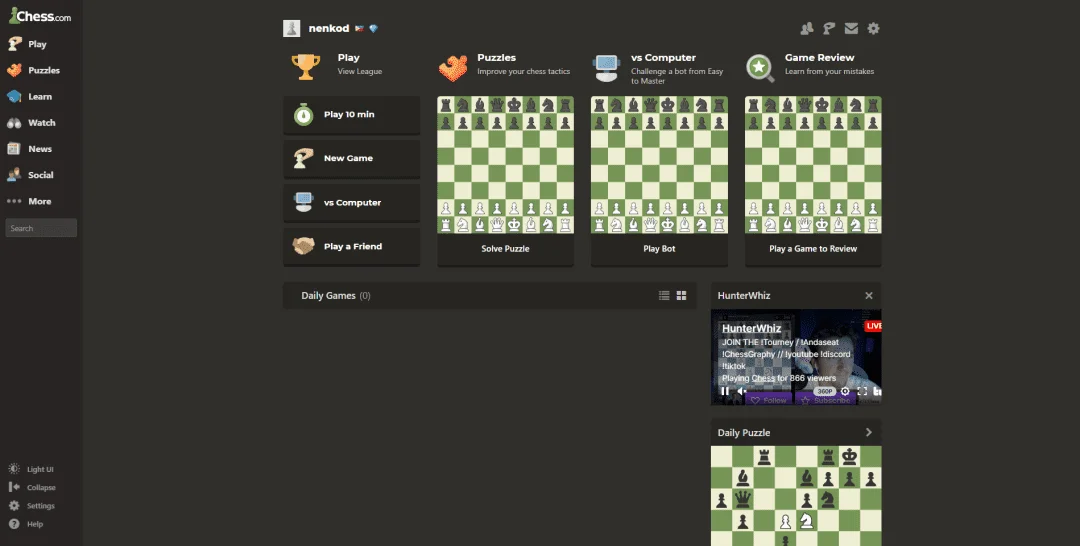Click Solve Puzzle button
This screenshot has height=546, width=1080.
click(x=506, y=249)
